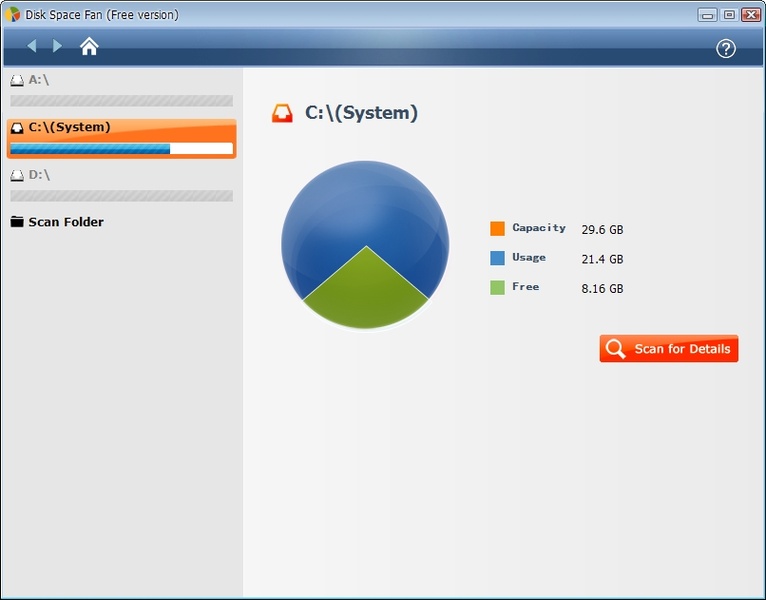Image resolution: width=766 pixels, height=600 pixels.
Task: Minimize the Disk Space Fan window
Action: point(707,15)
